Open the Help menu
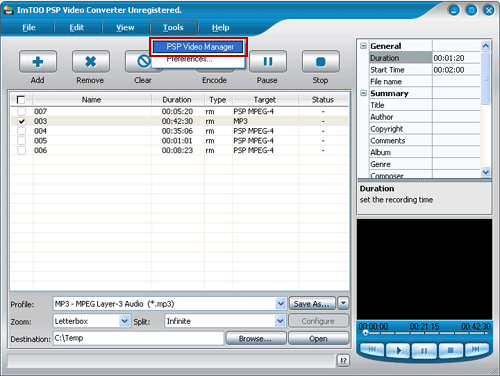 (220, 28)
